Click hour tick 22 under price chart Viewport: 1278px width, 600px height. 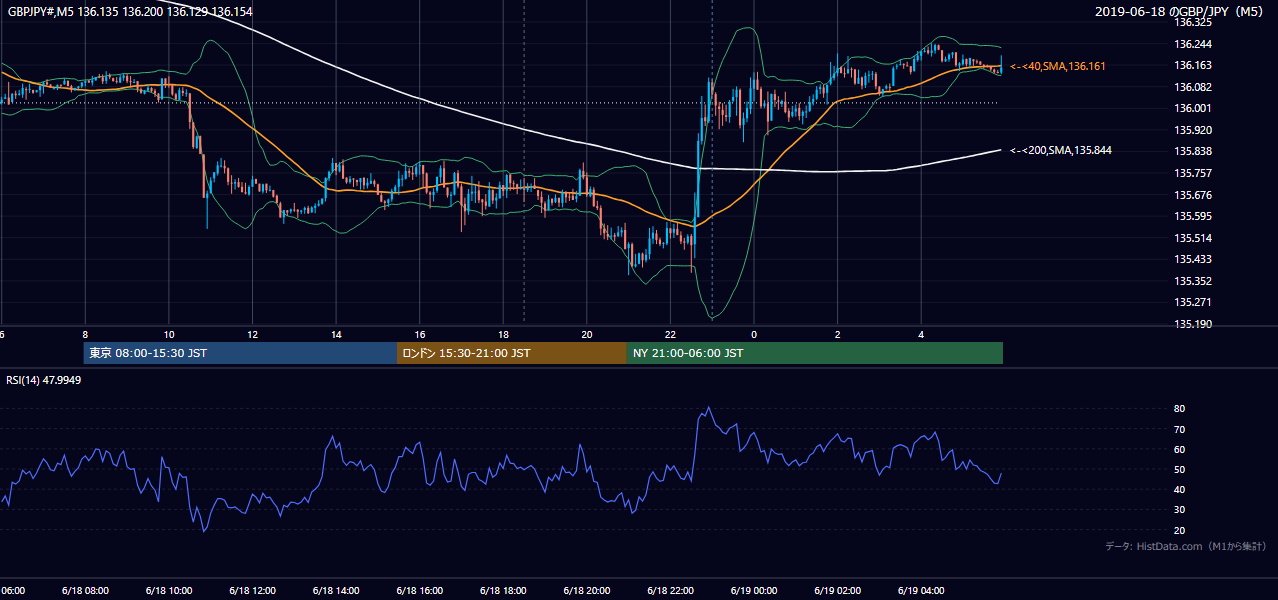point(670,335)
